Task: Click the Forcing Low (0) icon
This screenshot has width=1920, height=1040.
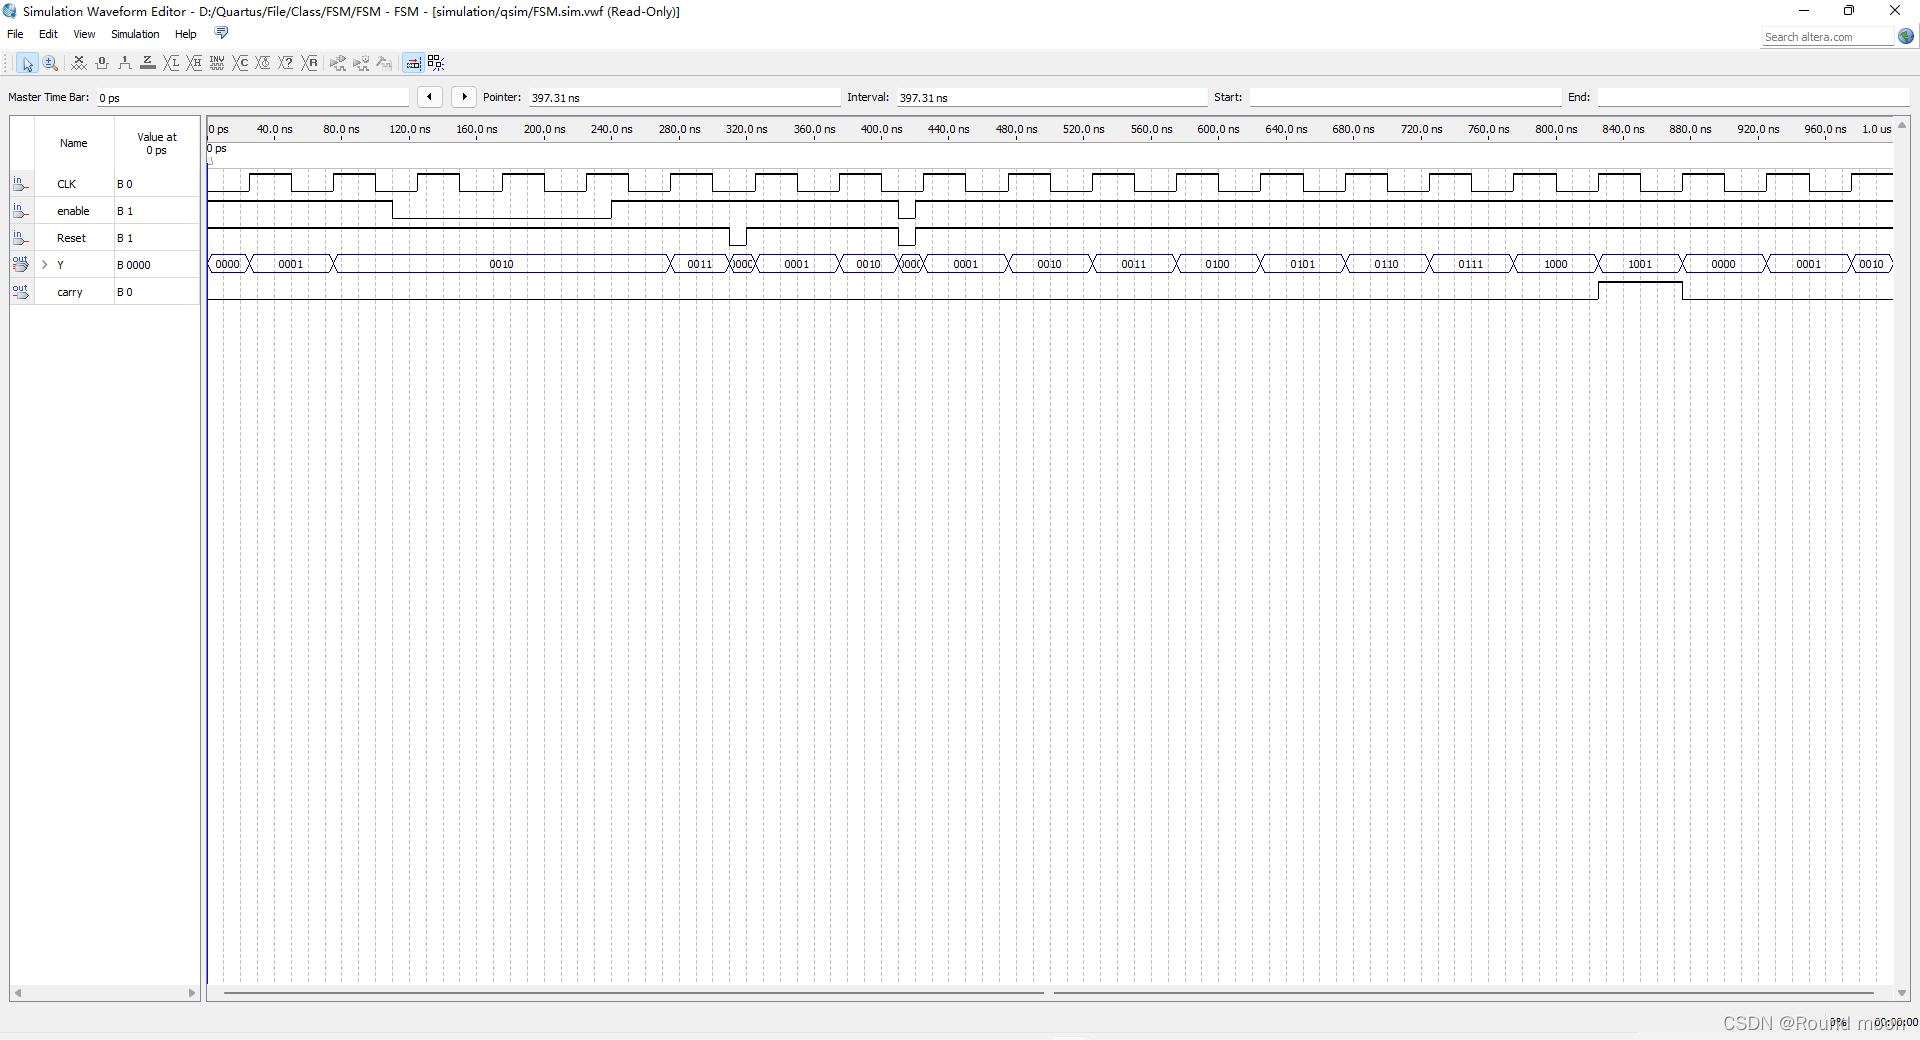Action: point(102,63)
